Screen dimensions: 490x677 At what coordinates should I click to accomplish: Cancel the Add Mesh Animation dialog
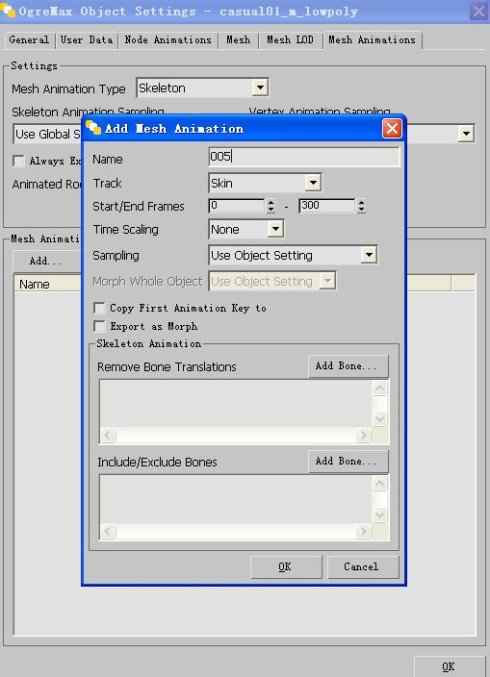pos(363,567)
